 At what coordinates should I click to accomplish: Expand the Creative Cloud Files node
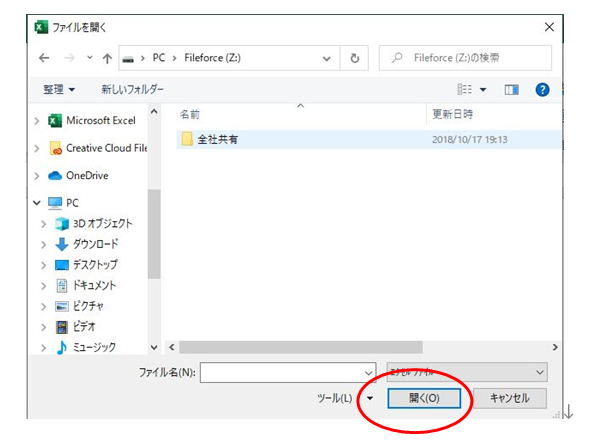[x=37, y=149]
